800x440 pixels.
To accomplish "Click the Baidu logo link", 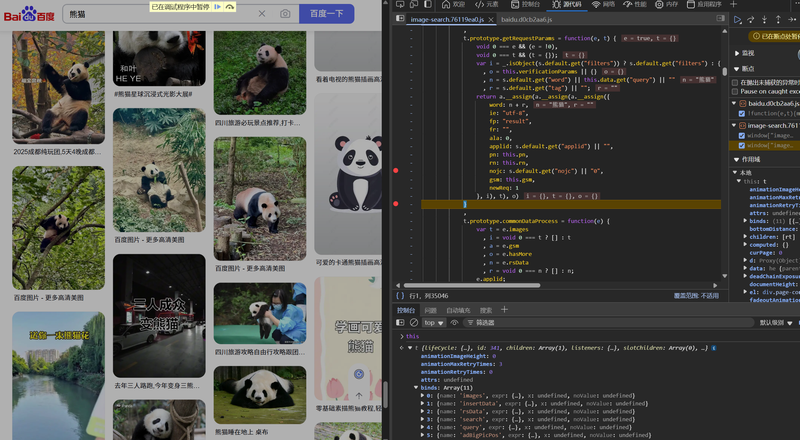I will [x=31, y=14].
